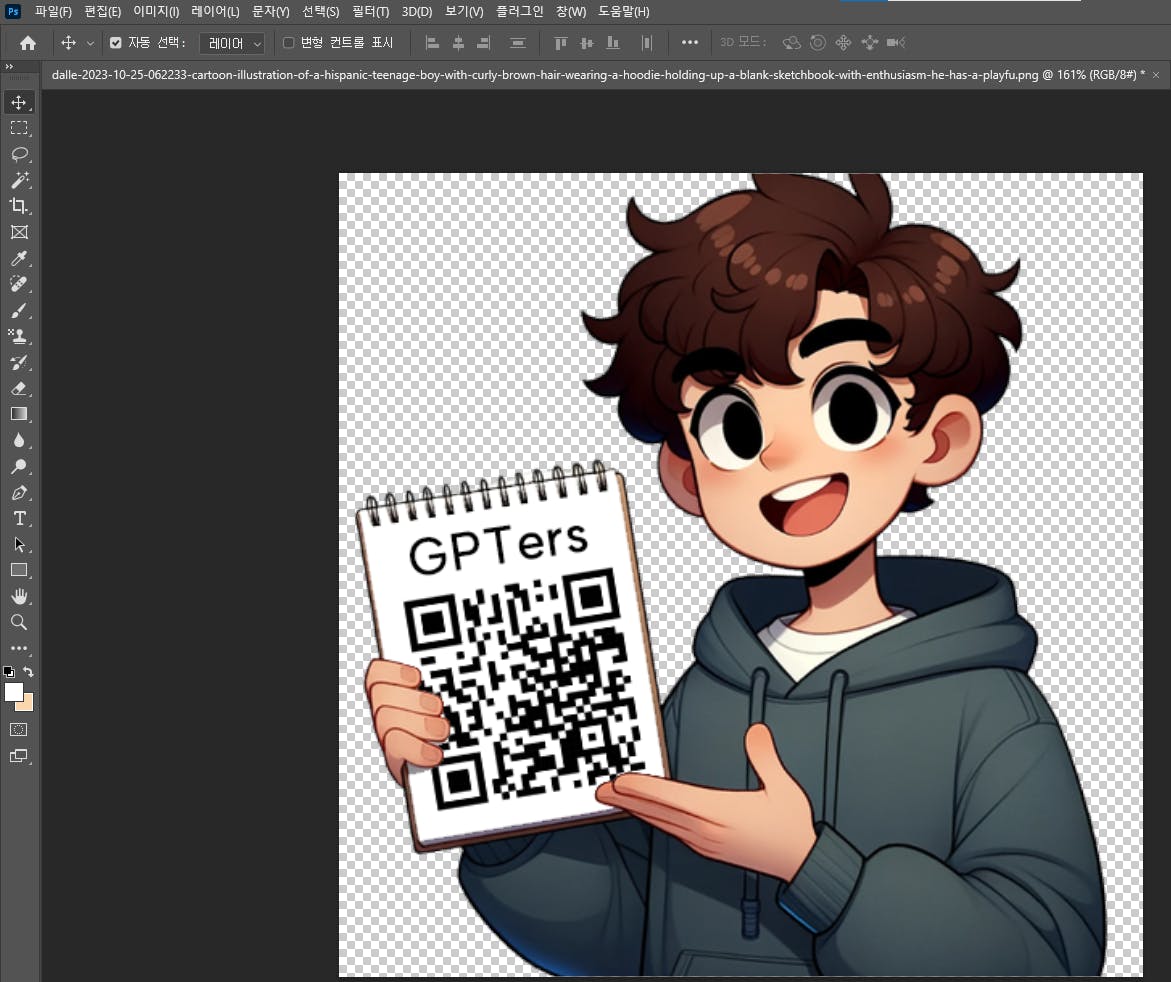Select the Move tool in the toolbox

point(19,102)
